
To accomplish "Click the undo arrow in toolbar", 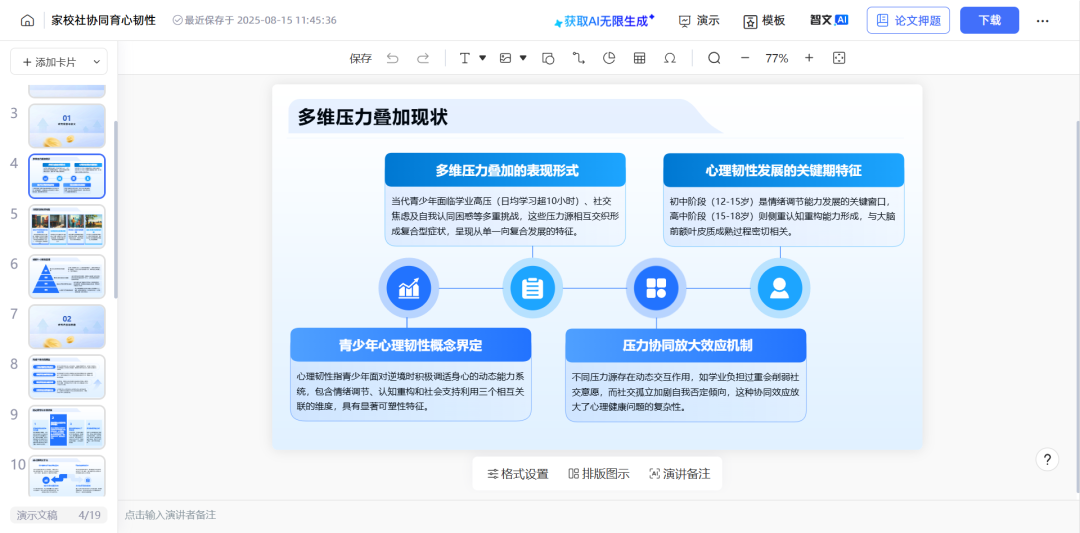I will [x=392, y=58].
